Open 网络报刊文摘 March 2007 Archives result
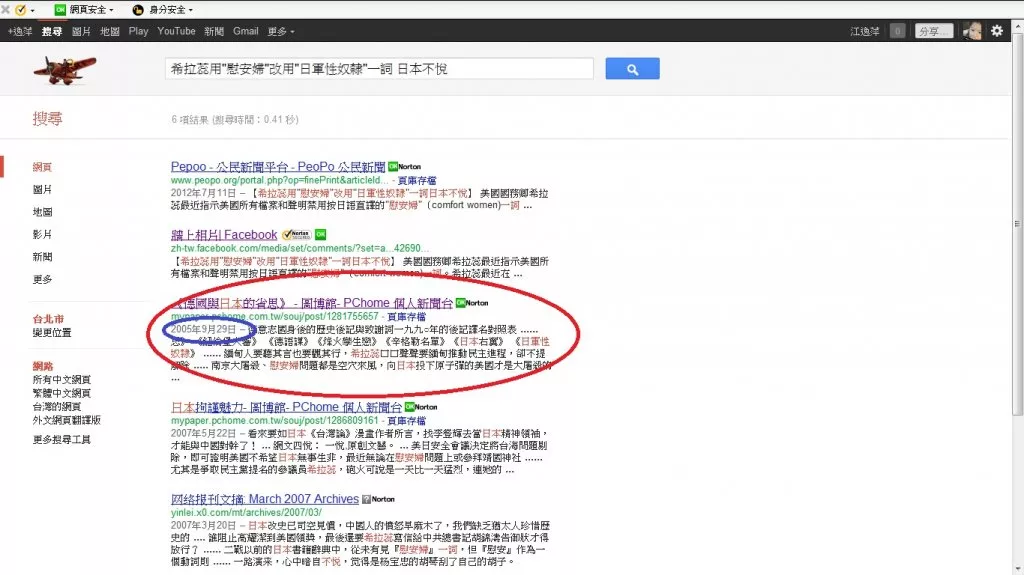This screenshot has width=1024, height=575. [x=265, y=499]
